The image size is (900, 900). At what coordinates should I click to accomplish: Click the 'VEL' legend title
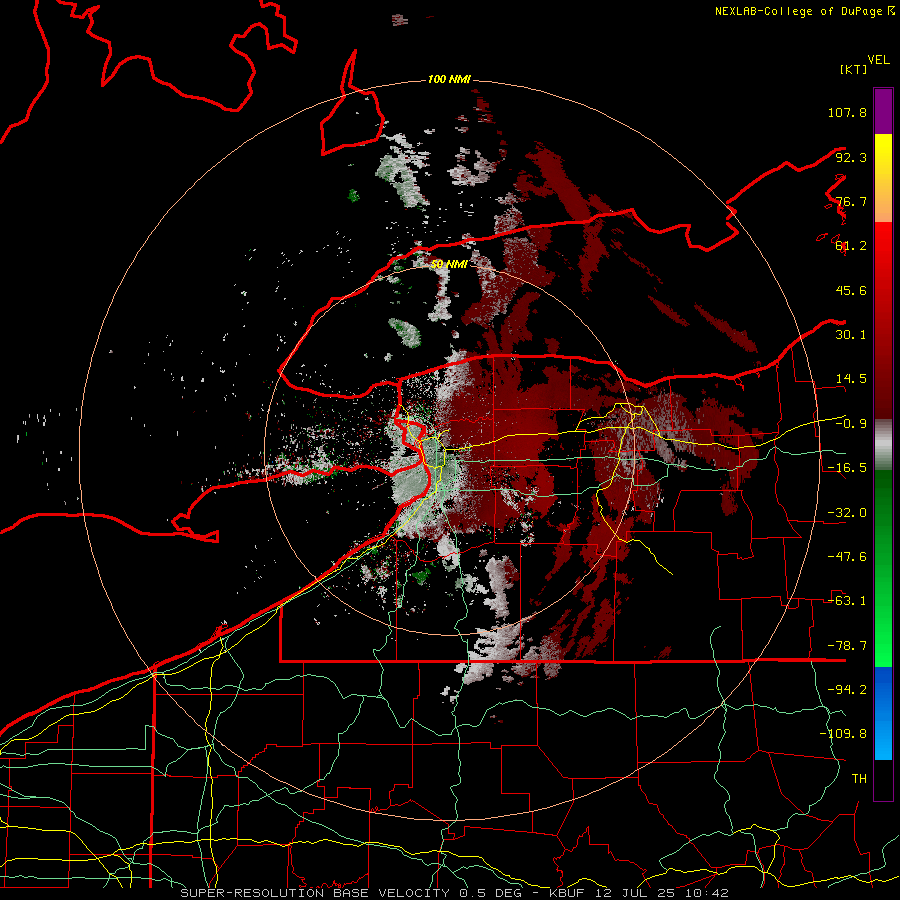coord(878,60)
